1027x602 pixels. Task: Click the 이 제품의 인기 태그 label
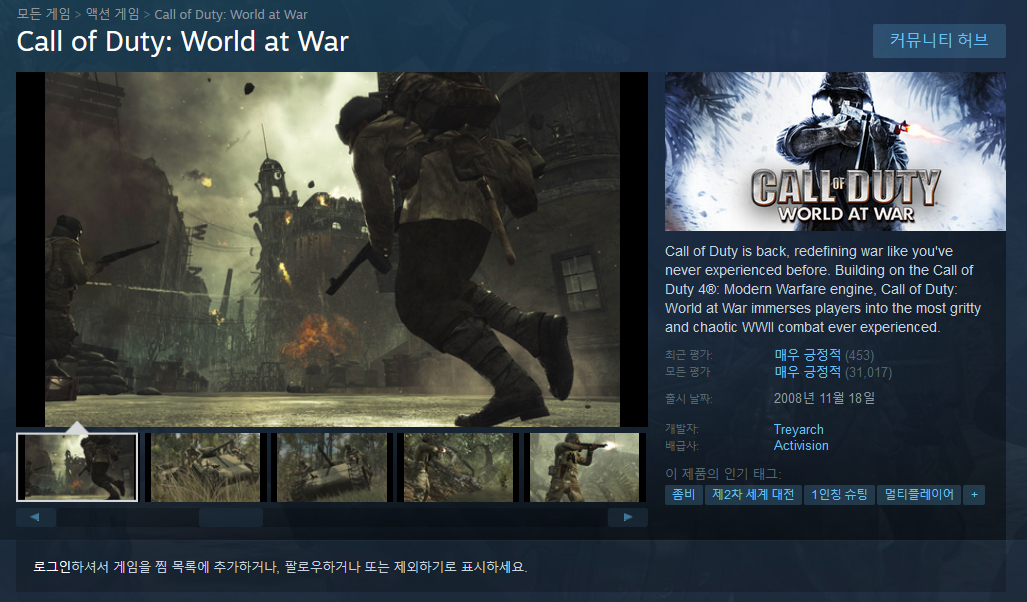pyautogui.click(x=723, y=474)
